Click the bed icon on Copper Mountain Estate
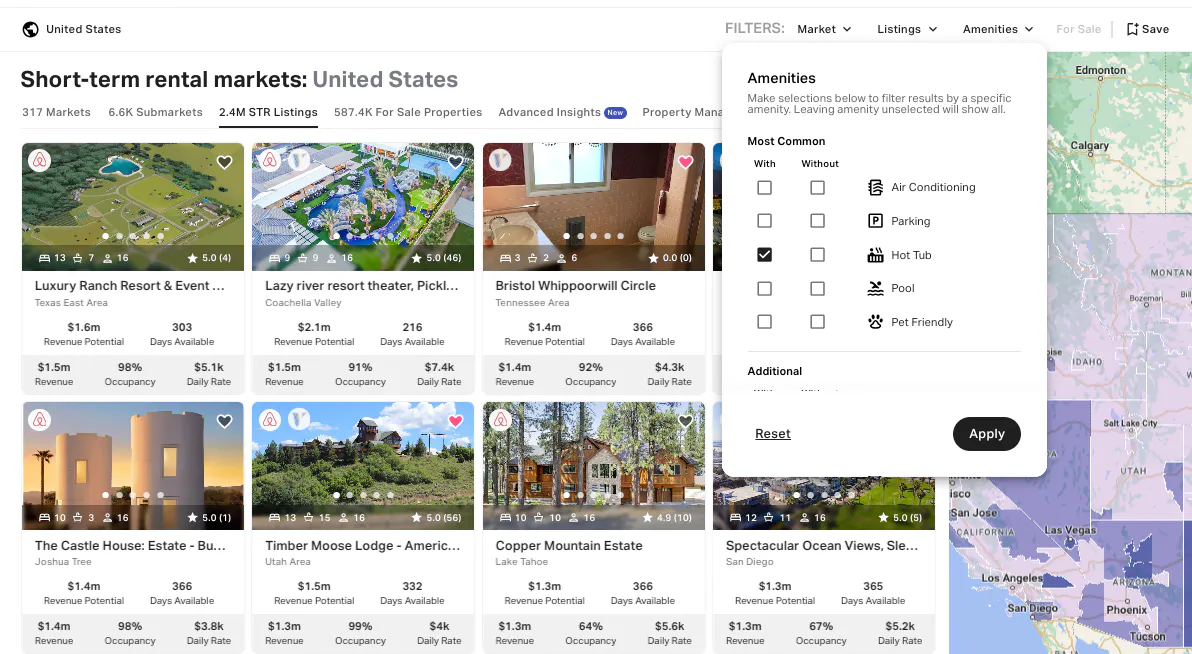1192x654 pixels. point(506,517)
